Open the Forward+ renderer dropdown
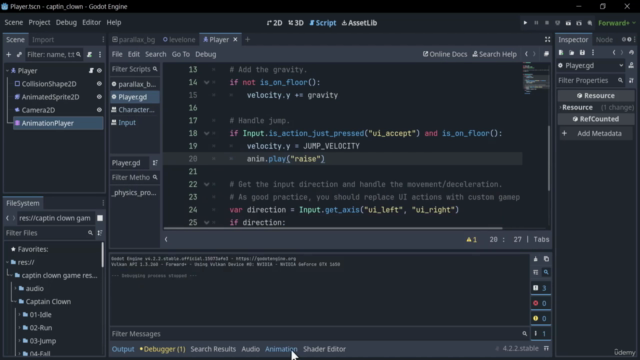Viewport: 640px width, 360px height. coord(617,23)
